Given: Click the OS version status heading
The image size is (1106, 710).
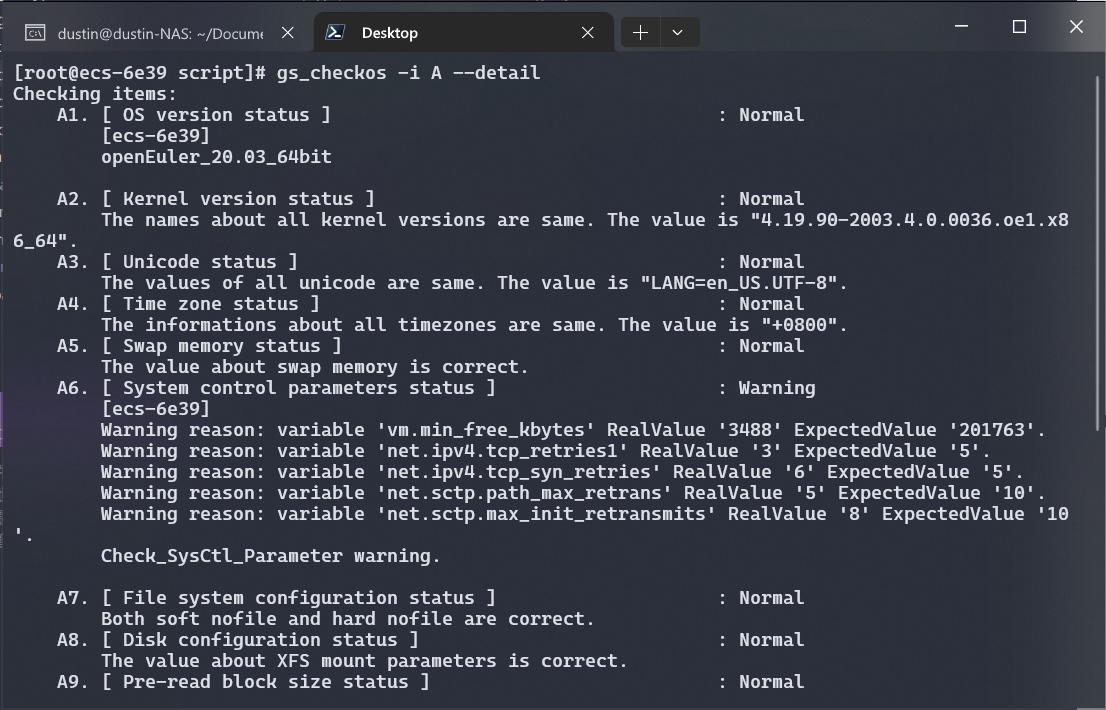Looking at the screenshot, I should 216,115.
